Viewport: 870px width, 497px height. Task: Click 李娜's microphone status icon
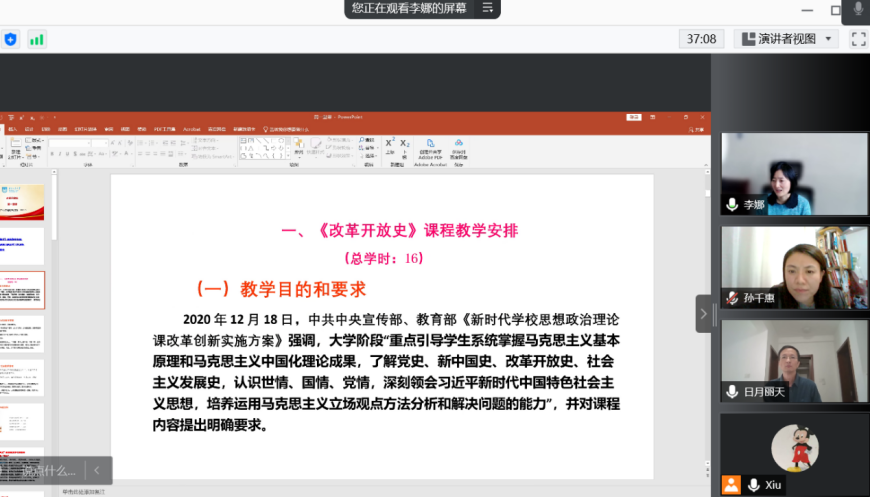click(x=733, y=204)
